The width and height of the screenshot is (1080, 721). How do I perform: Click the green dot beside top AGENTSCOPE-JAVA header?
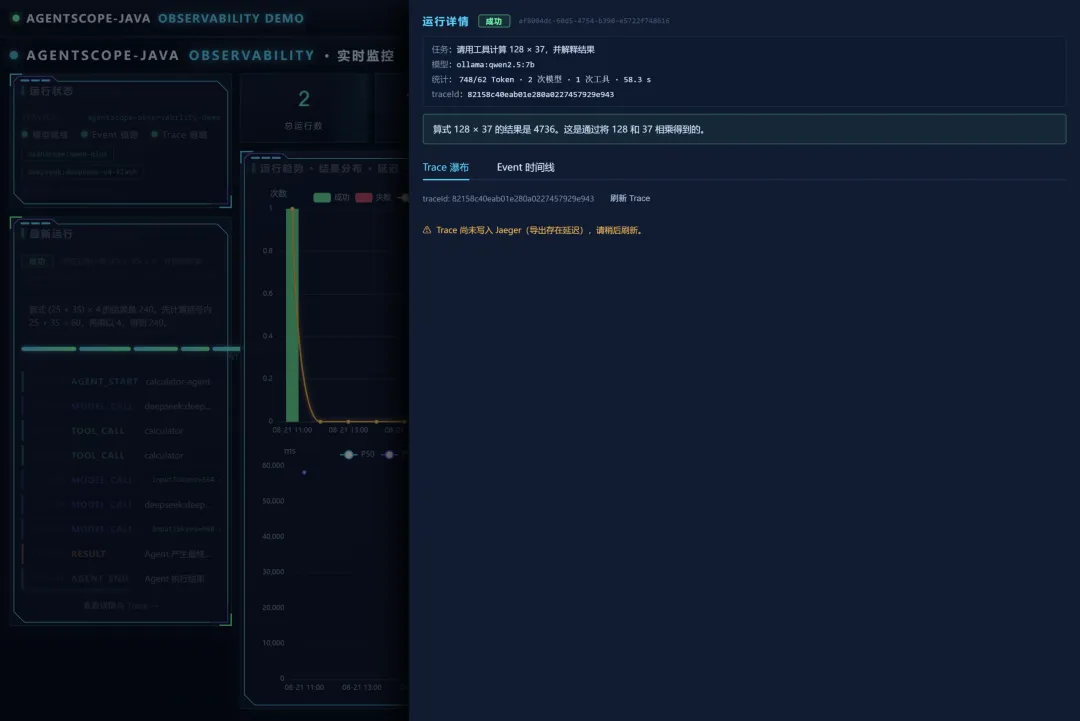tap(16, 19)
